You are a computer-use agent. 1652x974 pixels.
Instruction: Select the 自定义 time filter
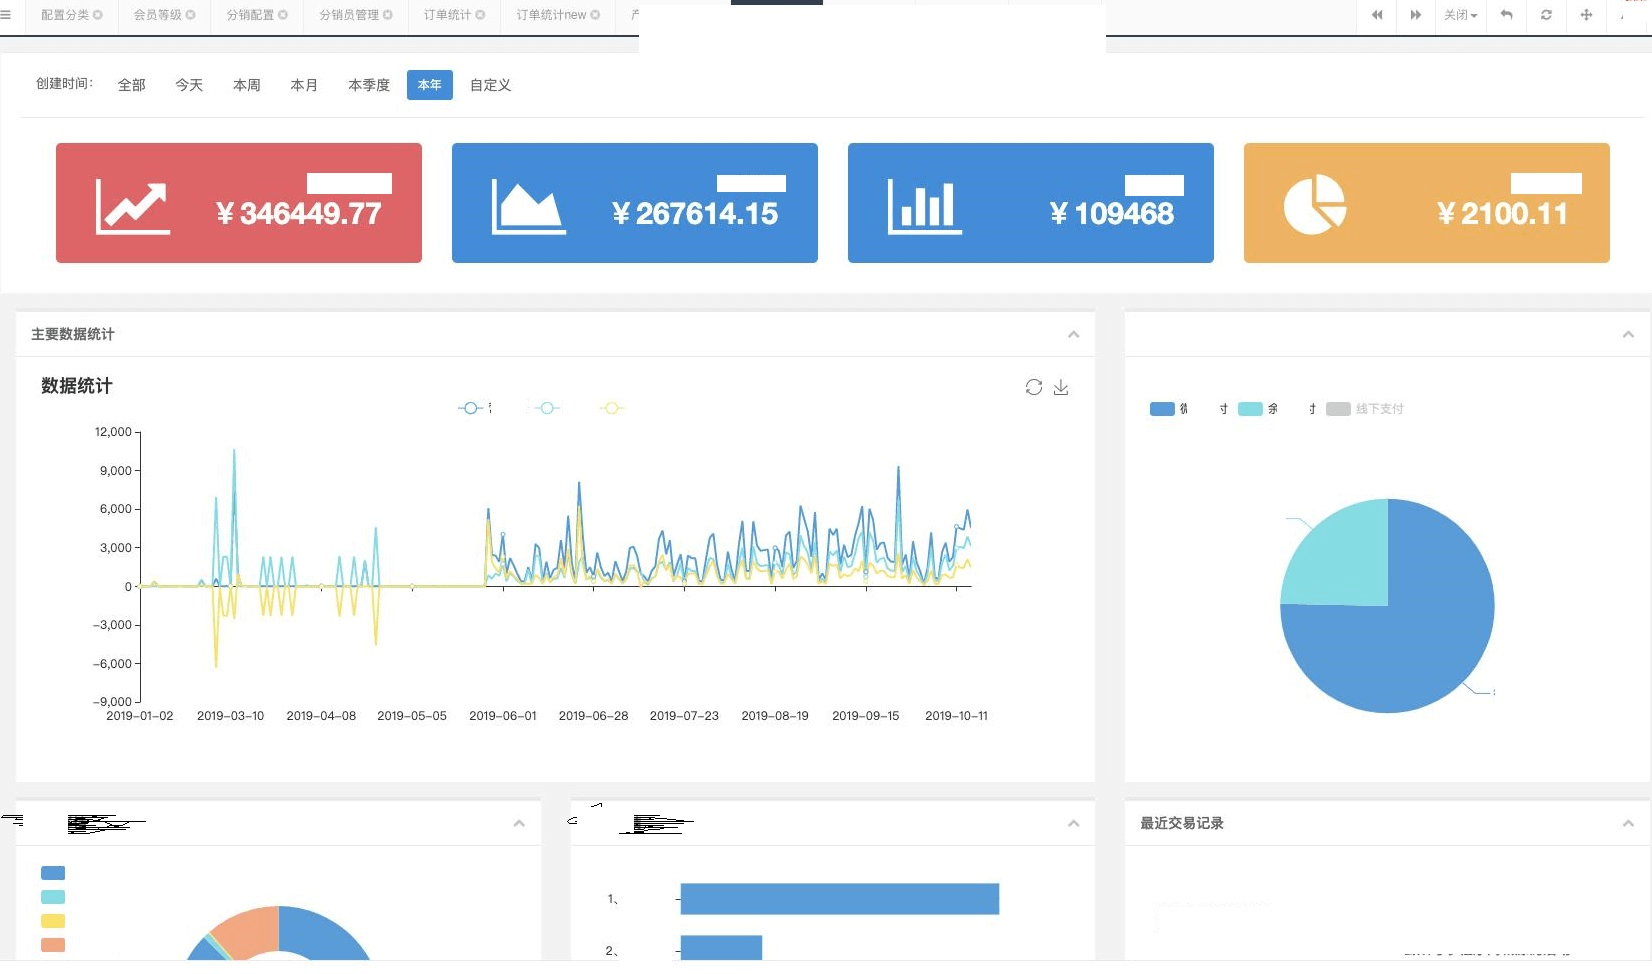(x=490, y=85)
